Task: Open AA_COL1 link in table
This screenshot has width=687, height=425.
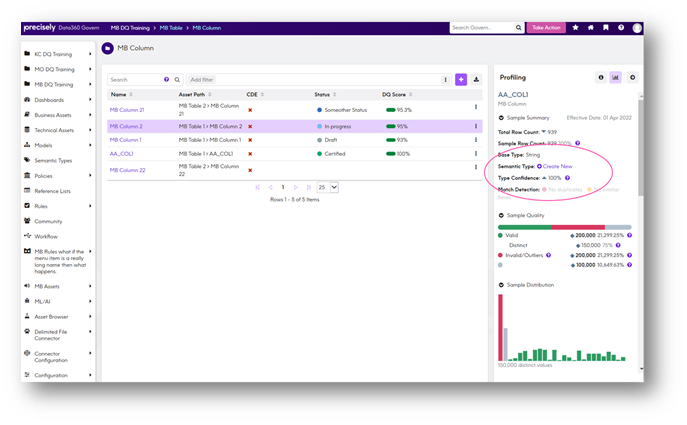Action: point(121,154)
